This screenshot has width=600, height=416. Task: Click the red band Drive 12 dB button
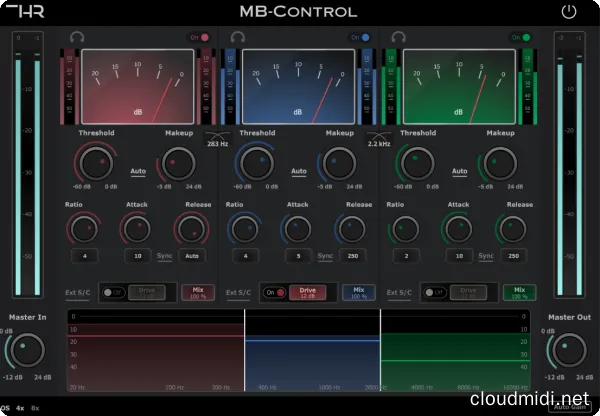[x=147, y=293]
